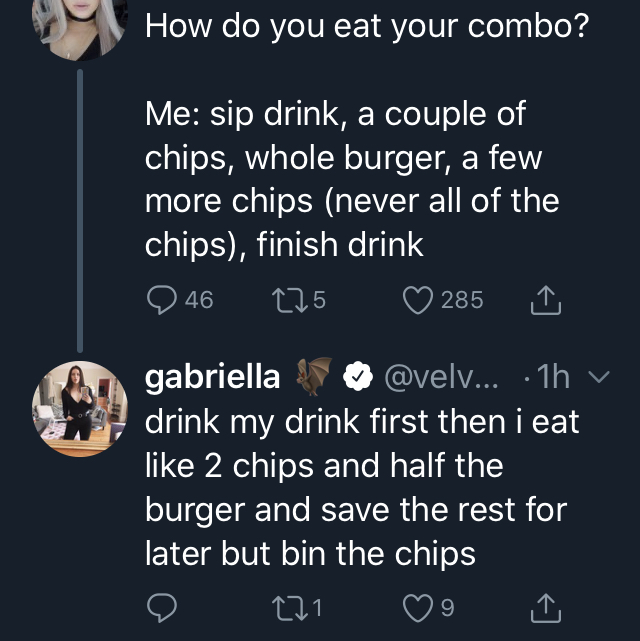Screen dimensions: 640x641
Task: Tap the bat emoji in gabriella's name
Action: [313, 376]
